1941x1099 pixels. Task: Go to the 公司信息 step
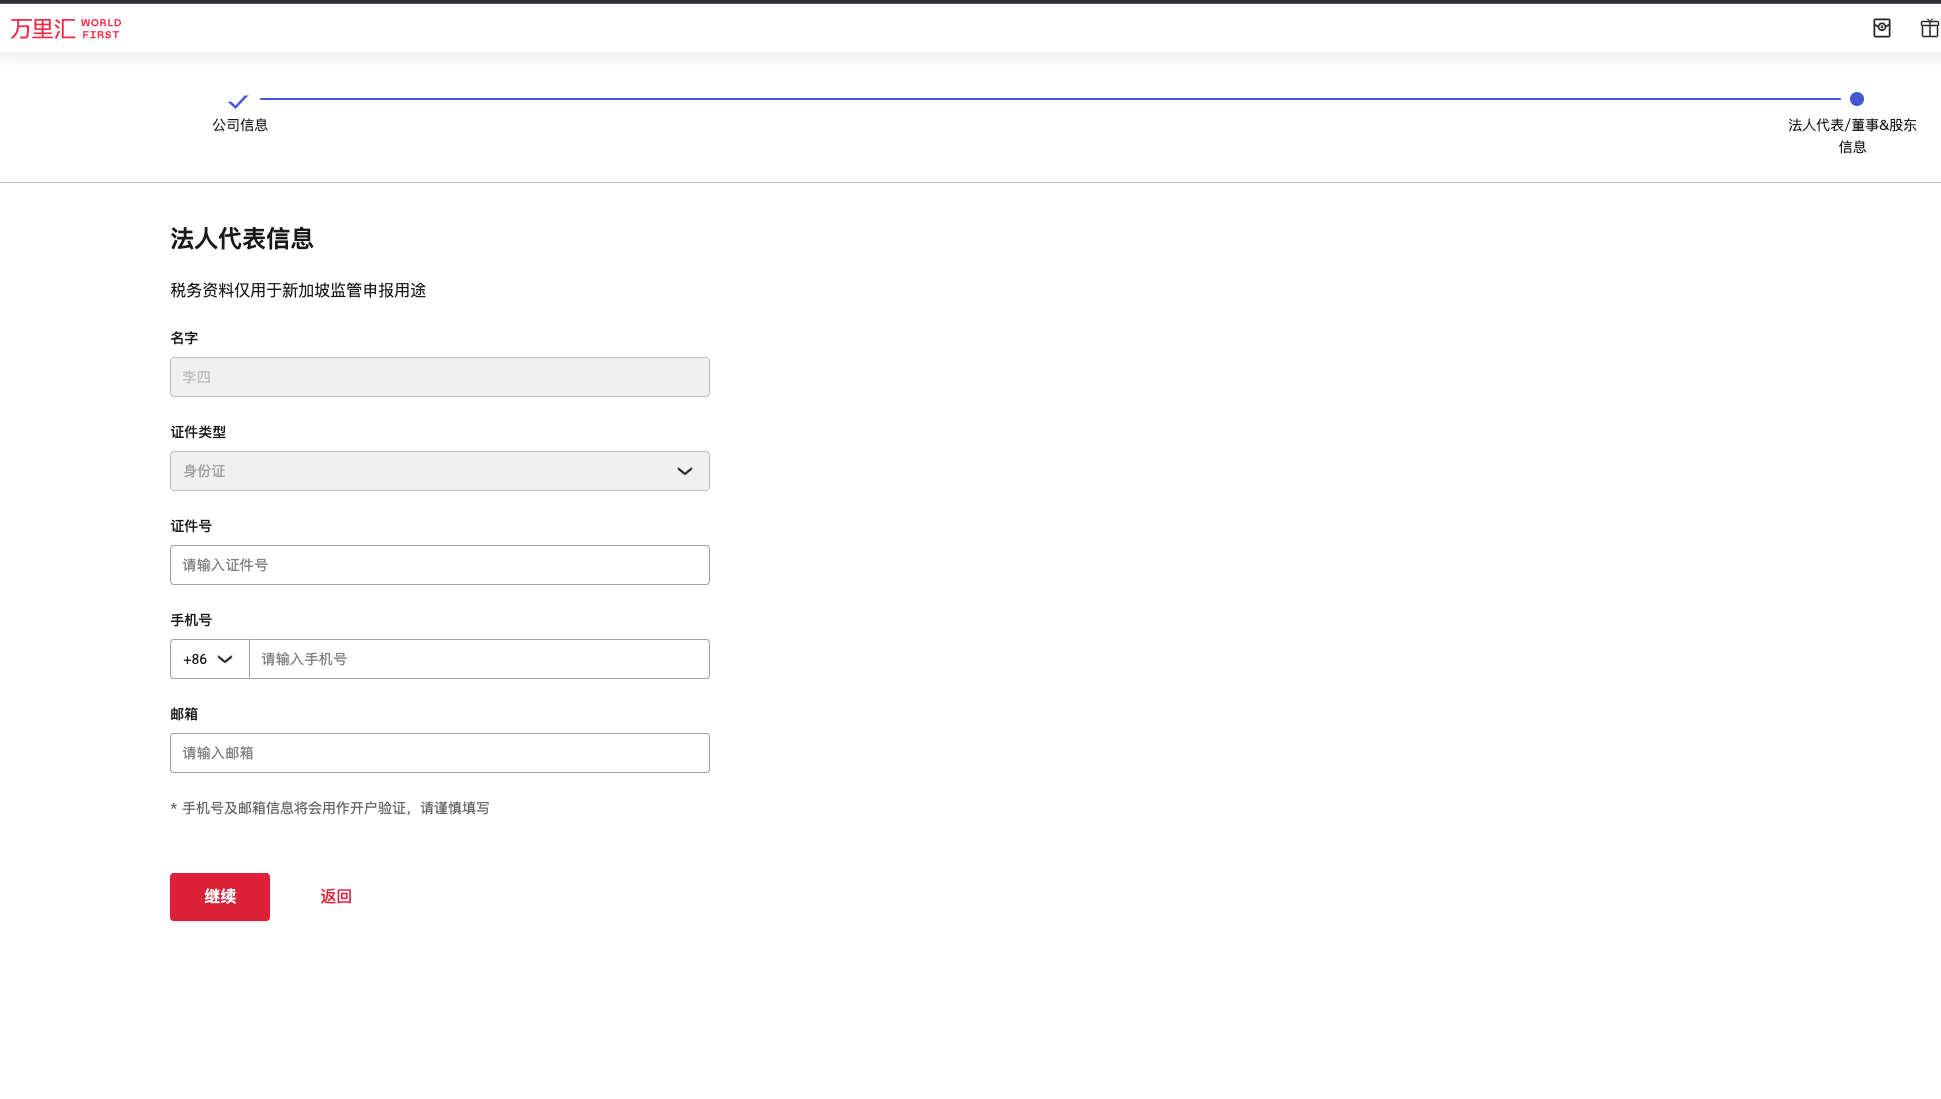240,125
